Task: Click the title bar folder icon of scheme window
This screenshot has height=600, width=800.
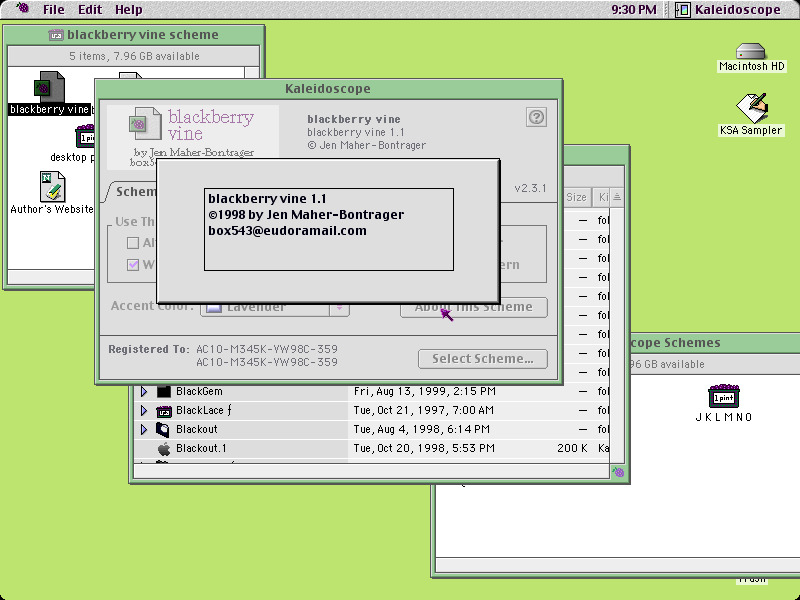Action: [56, 35]
